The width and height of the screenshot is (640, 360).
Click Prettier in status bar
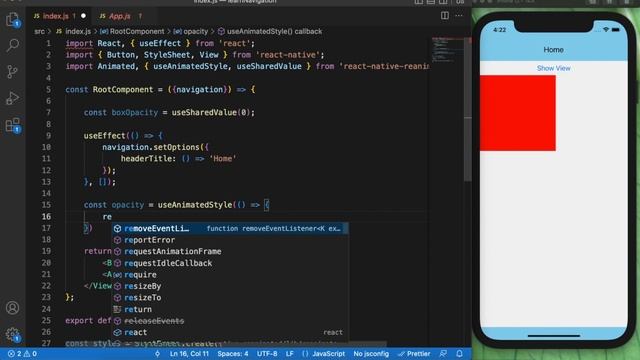(x=414, y=353)
